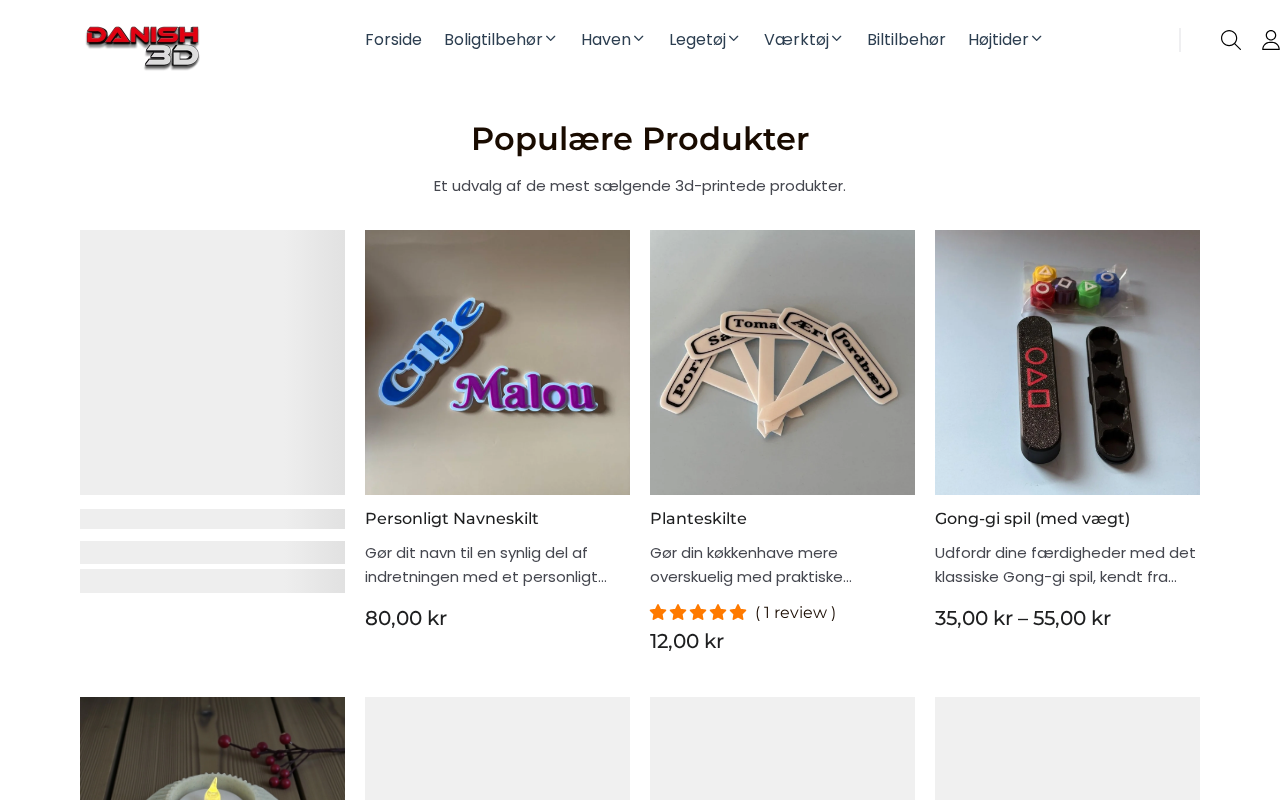Open the Personligt Navneskilt product title
Screen dimensions: 1280x800
[452, 518]
